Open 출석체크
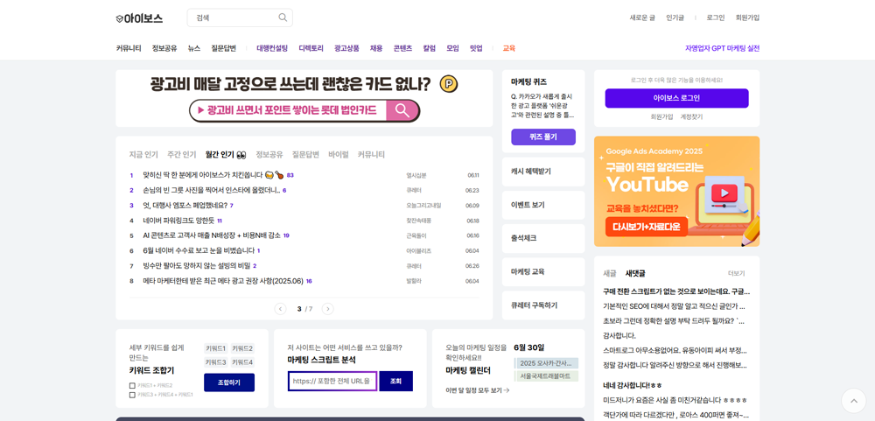The height and width of the screenshot is (421, 875). (543, 238)
